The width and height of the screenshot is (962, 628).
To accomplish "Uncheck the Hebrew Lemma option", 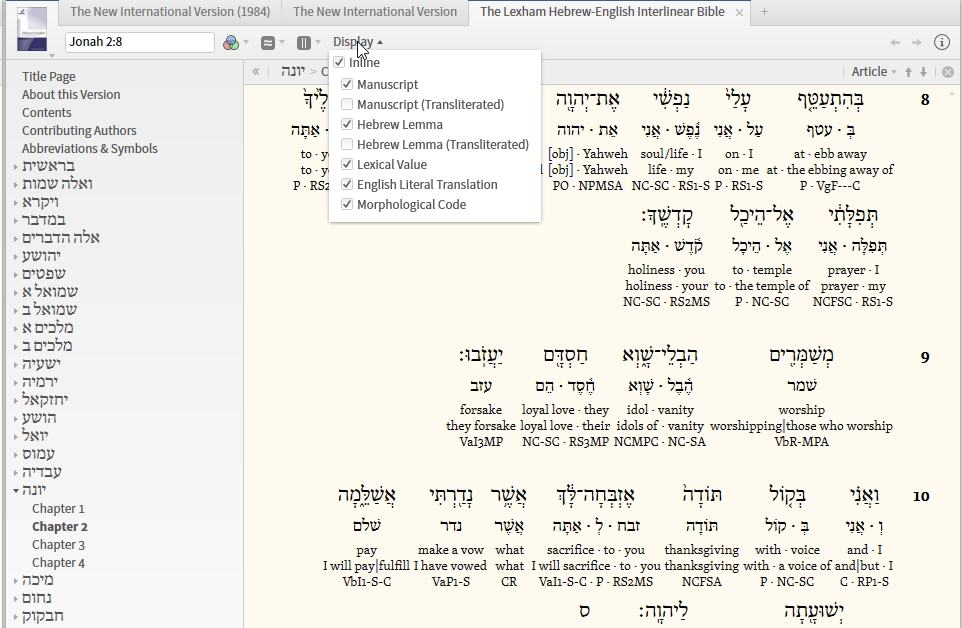I will pos(347,124).
